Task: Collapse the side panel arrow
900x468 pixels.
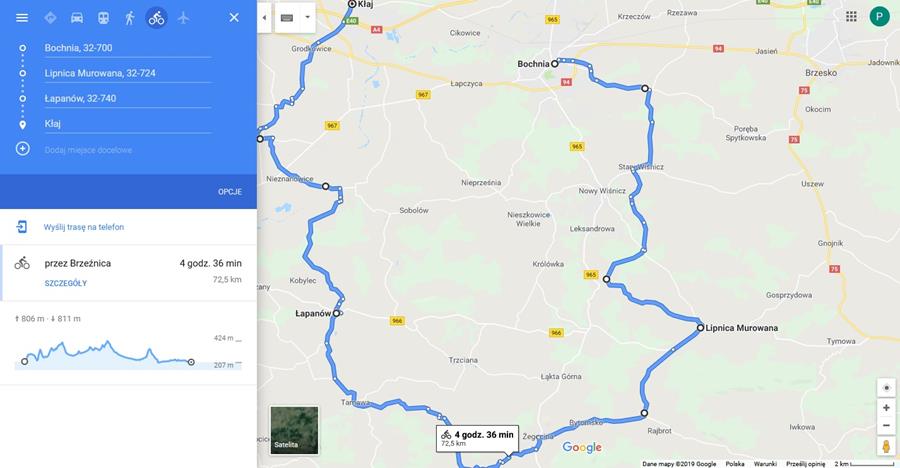Action: tap(264, 18)
